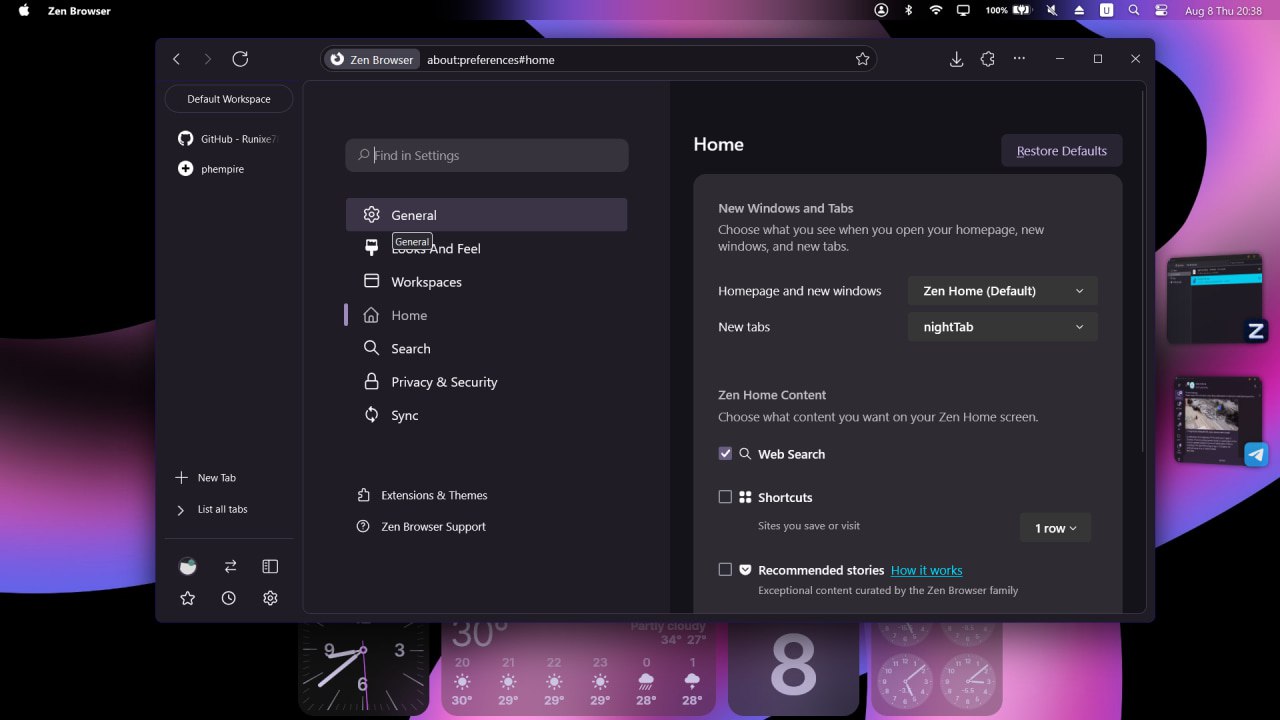Viewport: 1280px width, 720px height.
Task: Click the U input source icon in menu bar
Action: point(1106,10)
